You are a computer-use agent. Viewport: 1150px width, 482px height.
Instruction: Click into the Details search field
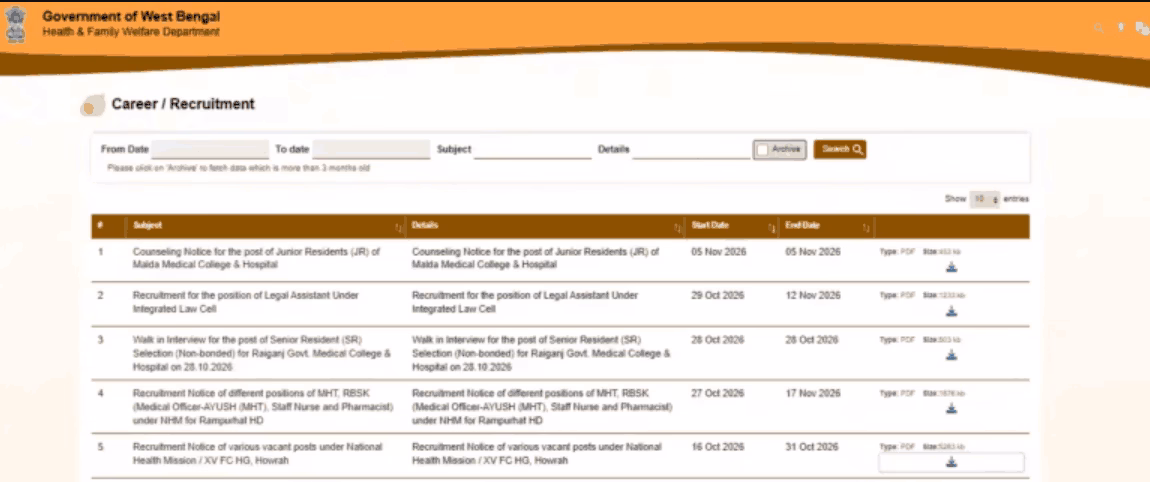(691, 150)
